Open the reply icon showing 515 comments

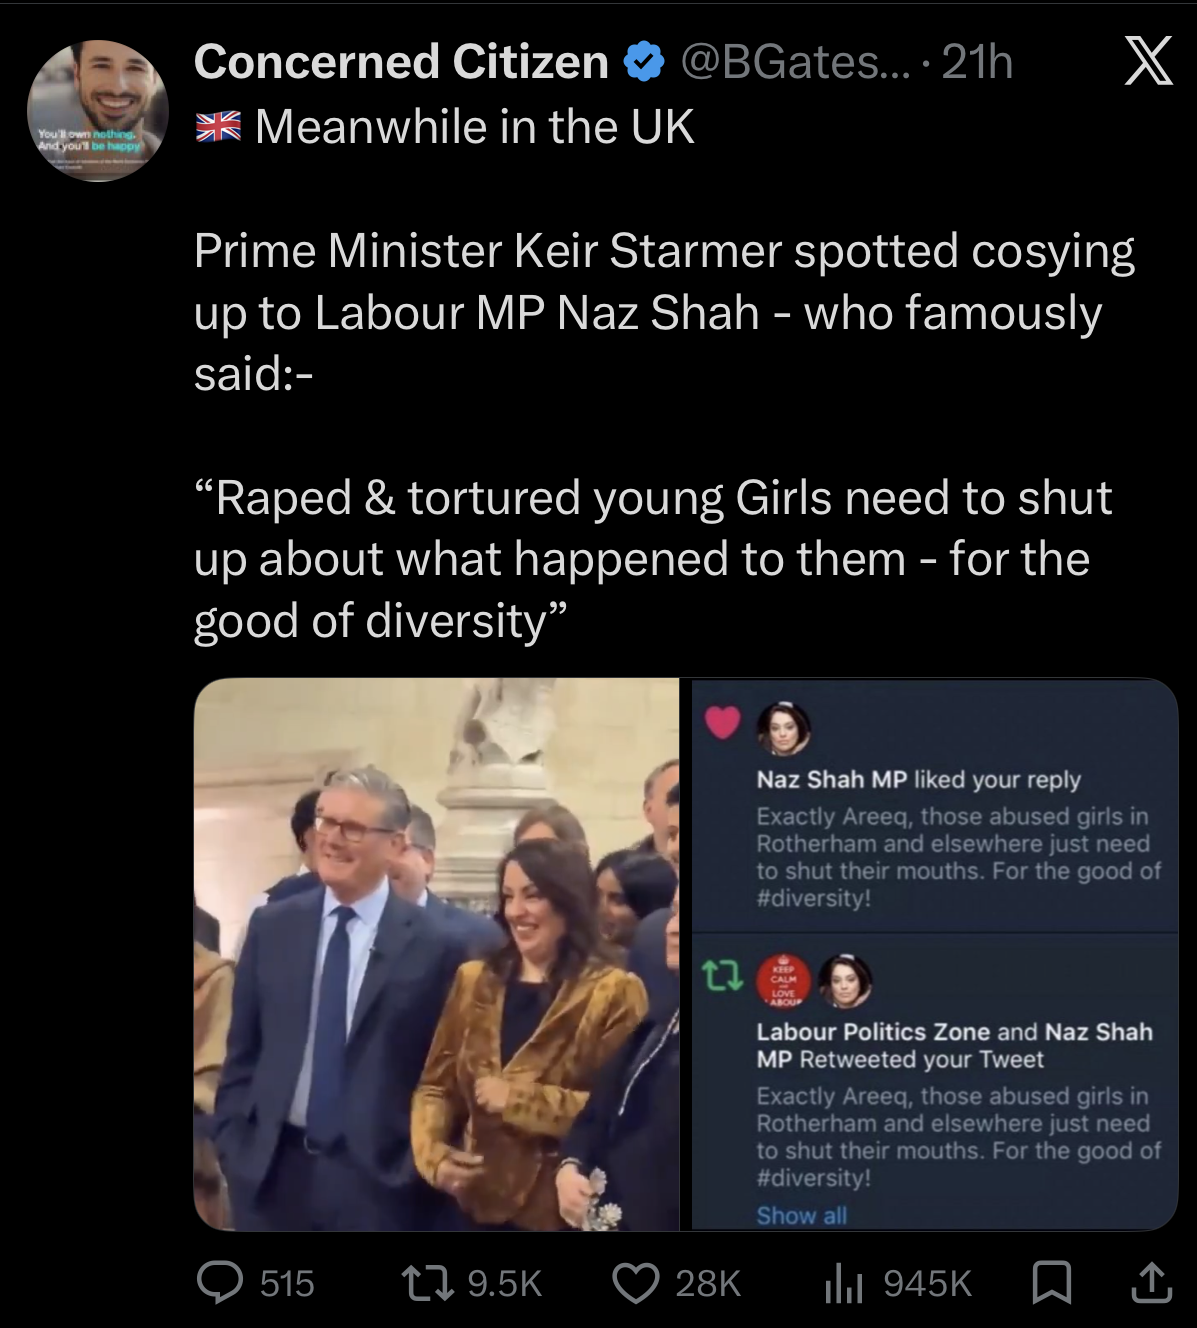[219, 1282]
